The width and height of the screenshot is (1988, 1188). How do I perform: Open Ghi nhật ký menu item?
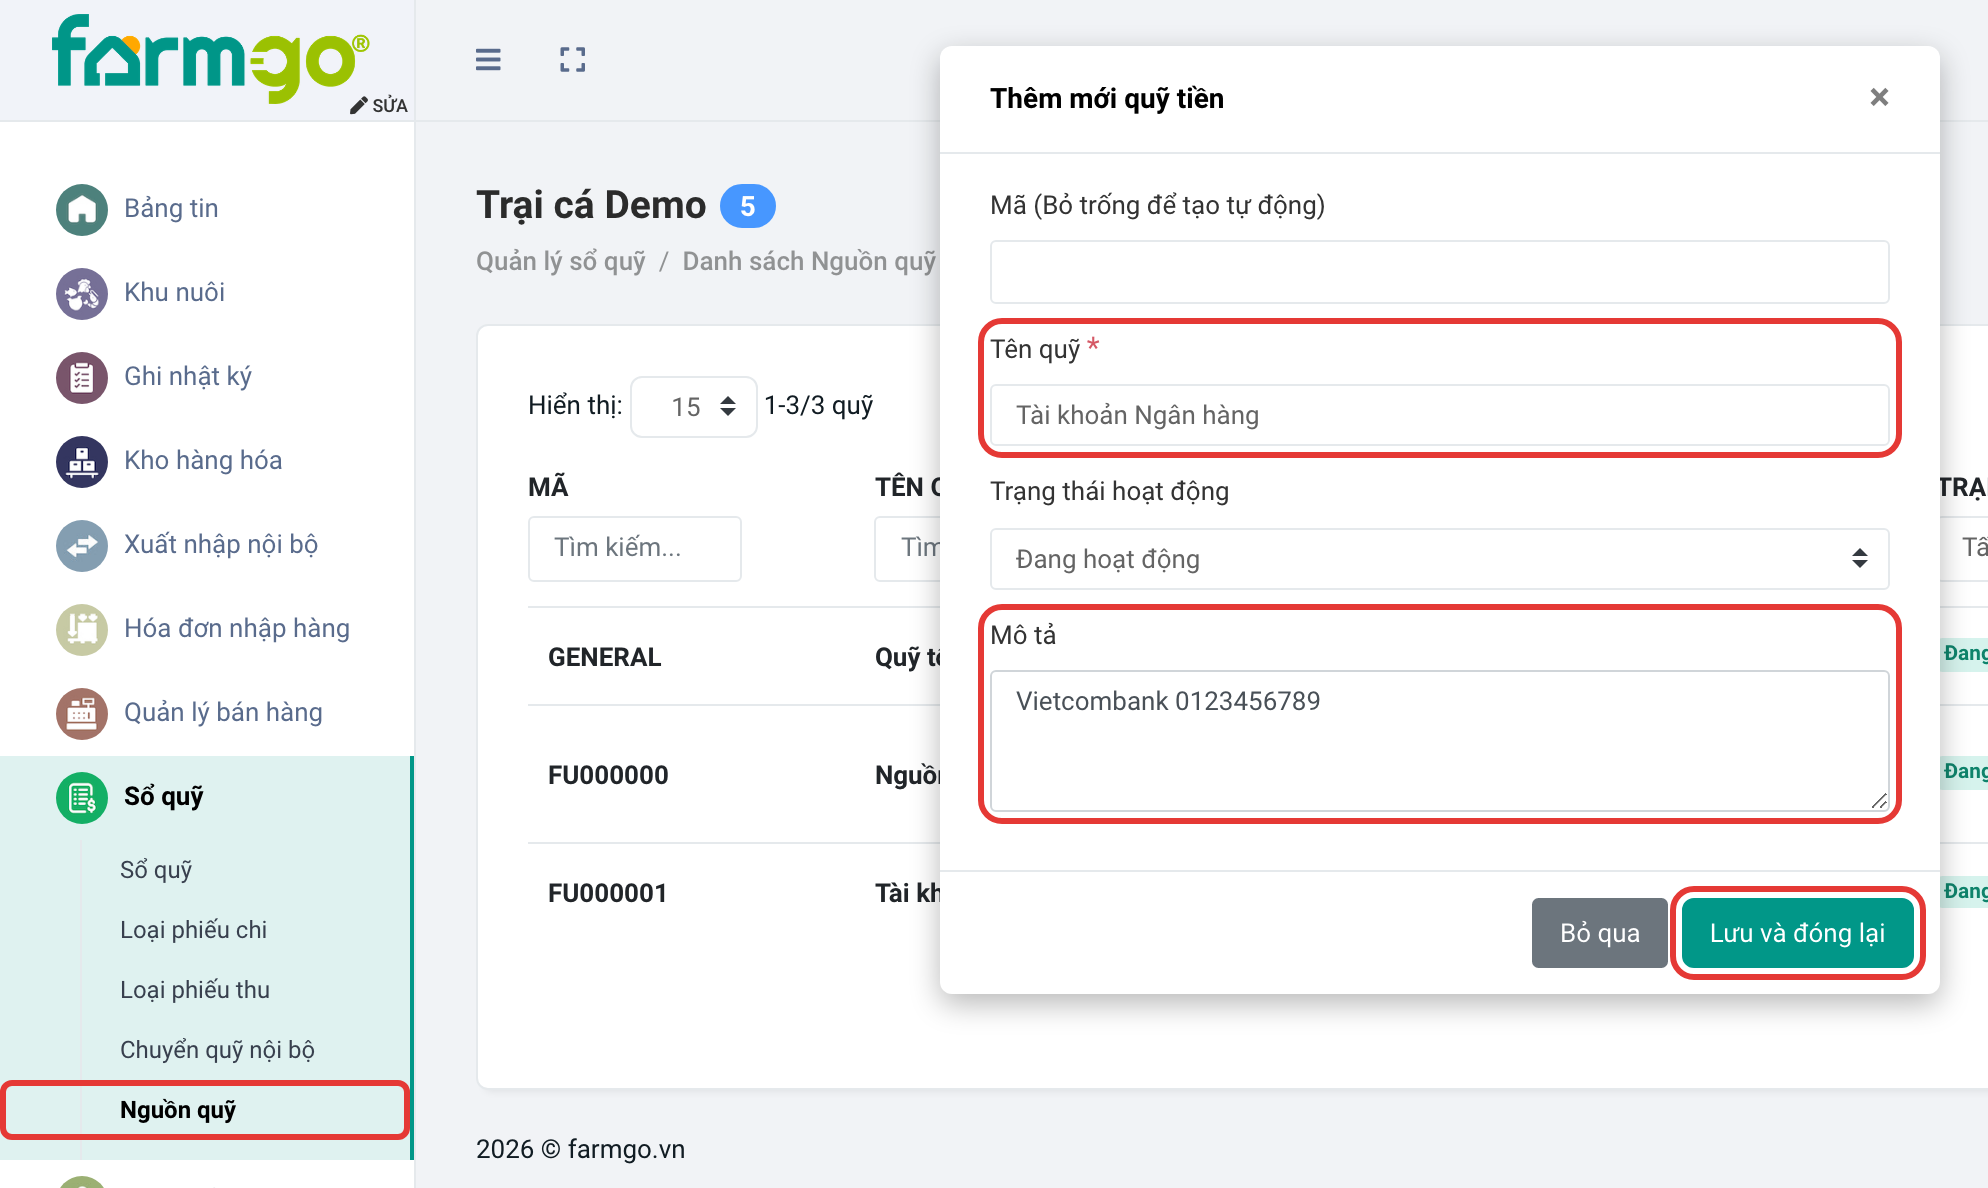click(188, 376)
